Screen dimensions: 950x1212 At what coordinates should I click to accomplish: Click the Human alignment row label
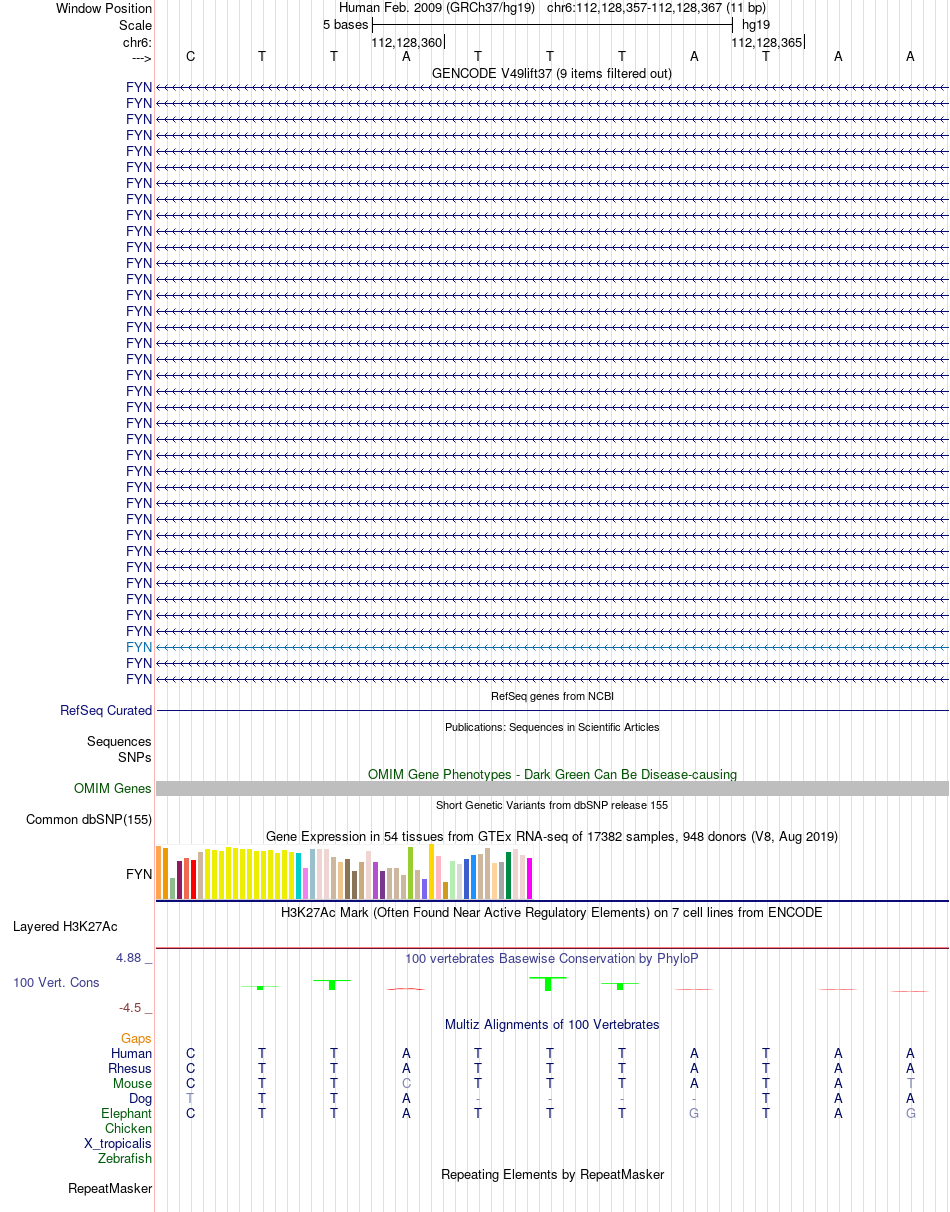click(132, 1053)
